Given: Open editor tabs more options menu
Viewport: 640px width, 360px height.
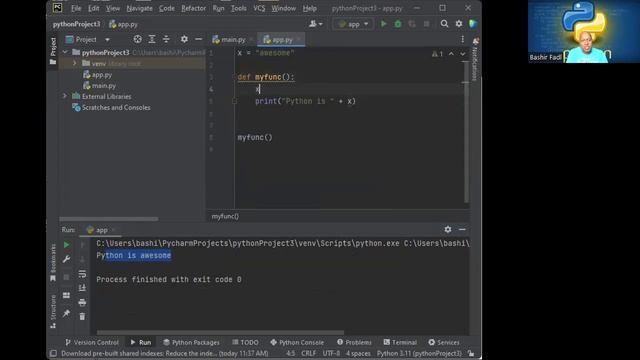Looking at the screenshot, I should [462, 39].
